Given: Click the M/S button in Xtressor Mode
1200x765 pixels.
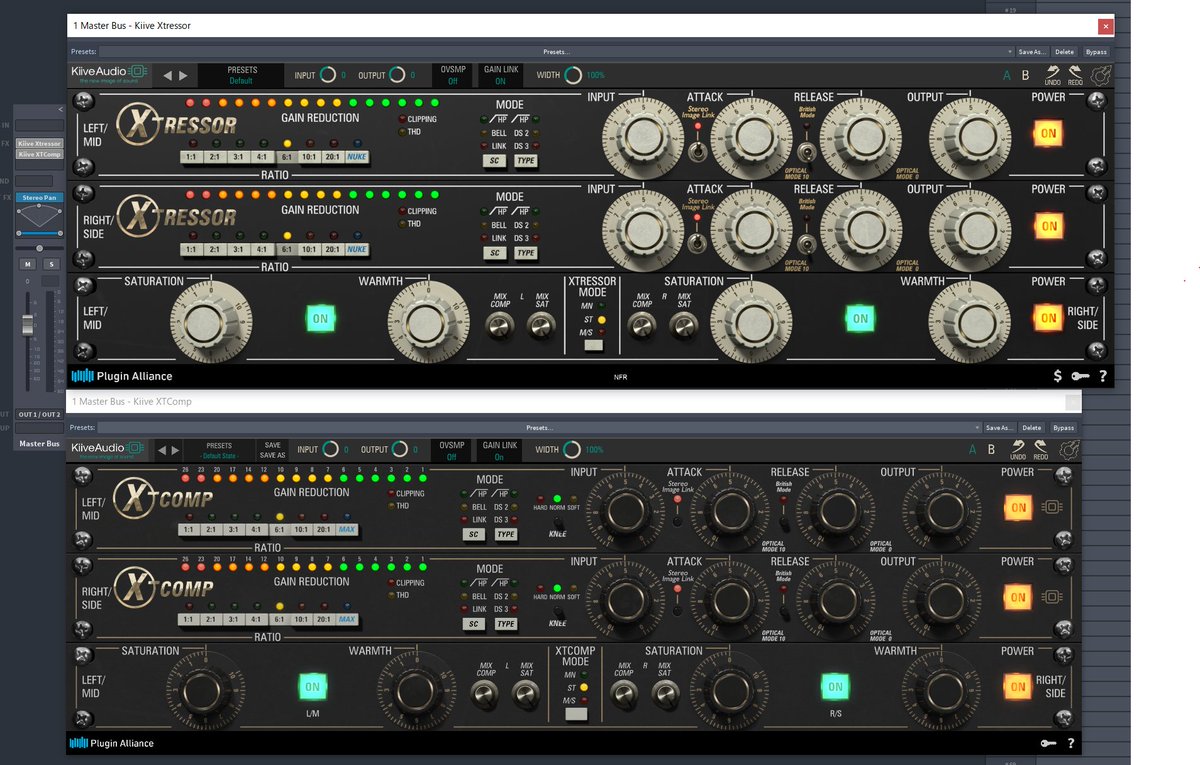Looking at the screenshot, I should pyautogui.click(x=594, y=346).
